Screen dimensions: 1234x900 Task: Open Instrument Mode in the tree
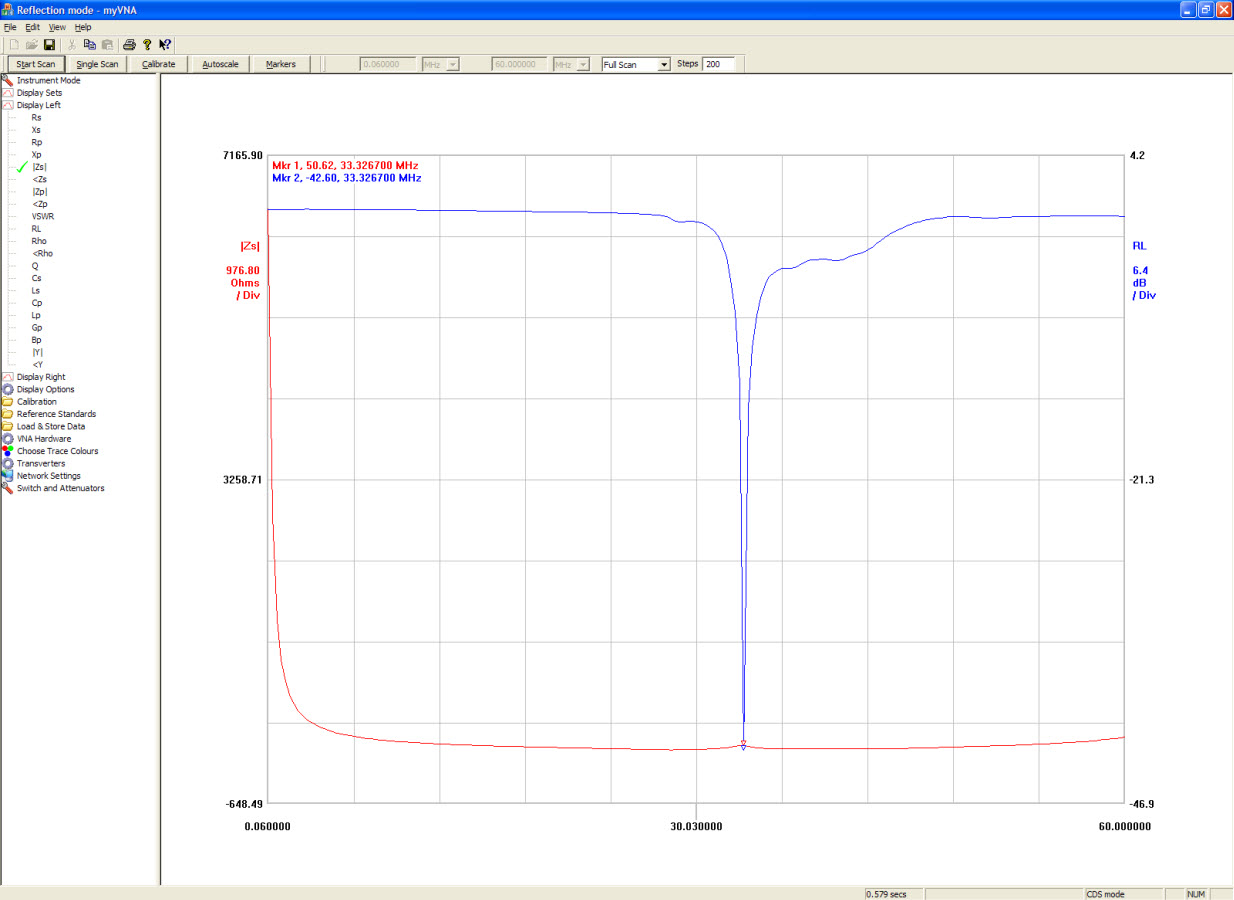[x=48, y=80]
